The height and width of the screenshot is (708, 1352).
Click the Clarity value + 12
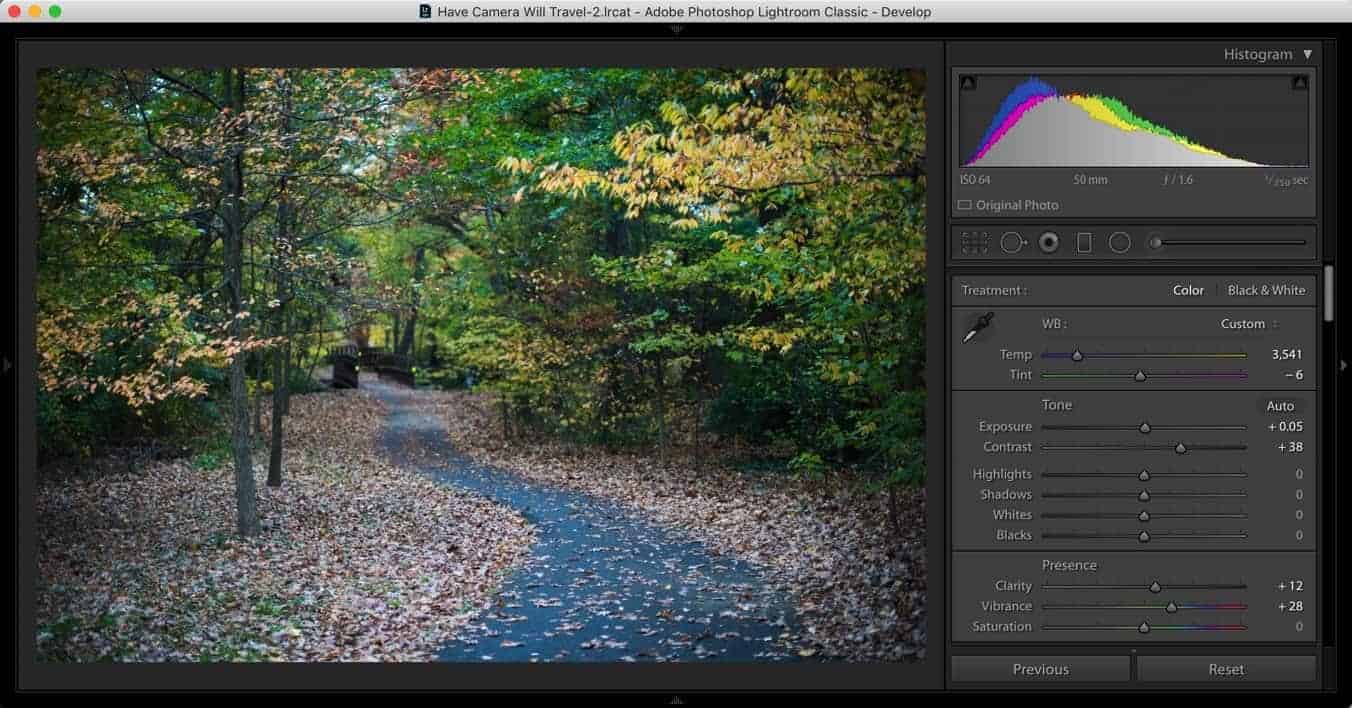[1290, 586]
